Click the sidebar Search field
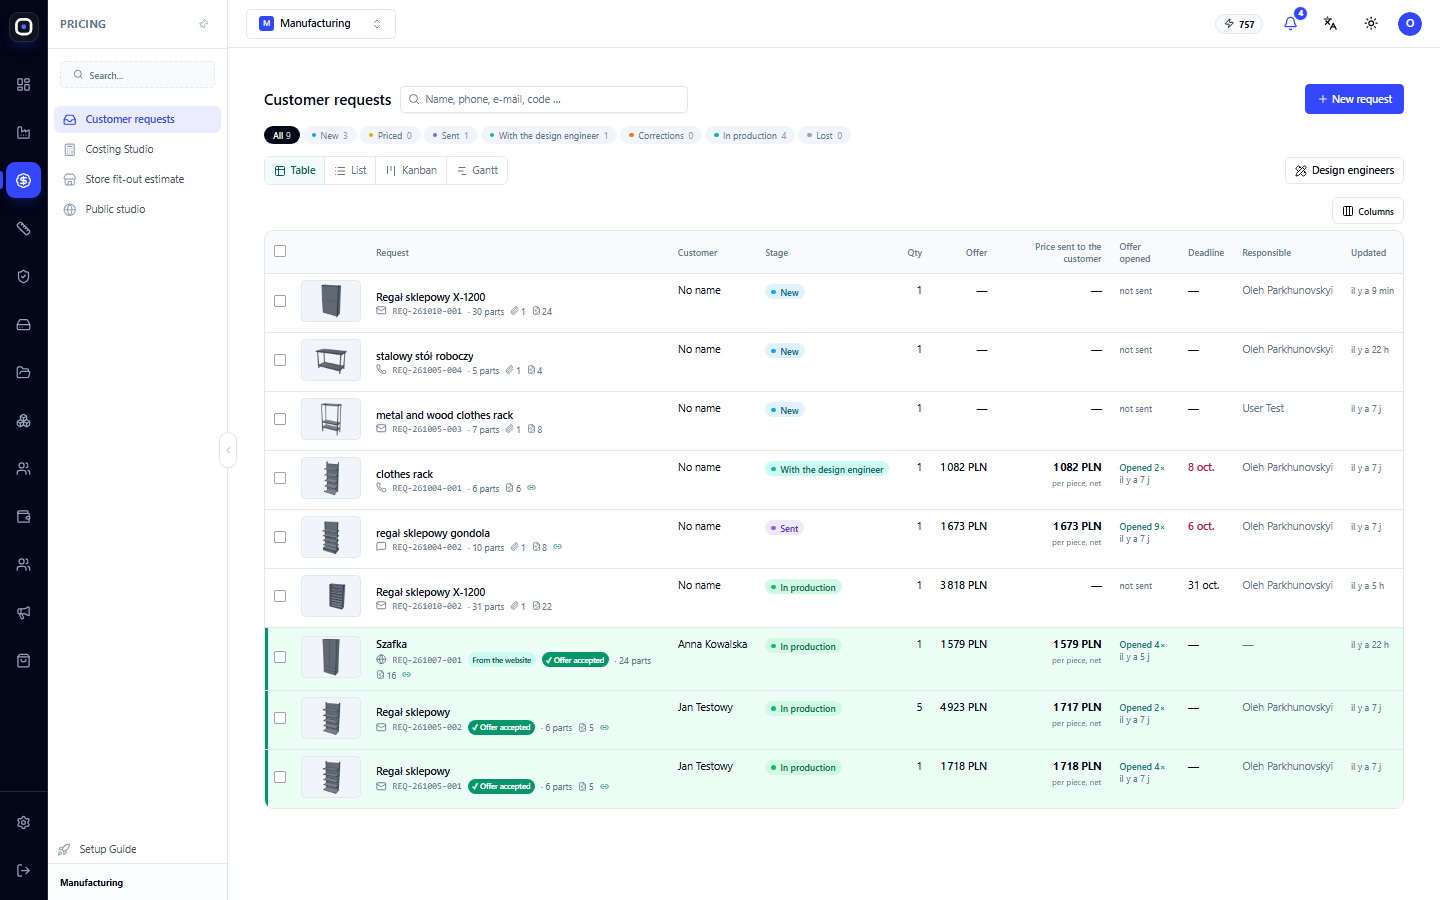The image size is (1440, 900). 137,75
